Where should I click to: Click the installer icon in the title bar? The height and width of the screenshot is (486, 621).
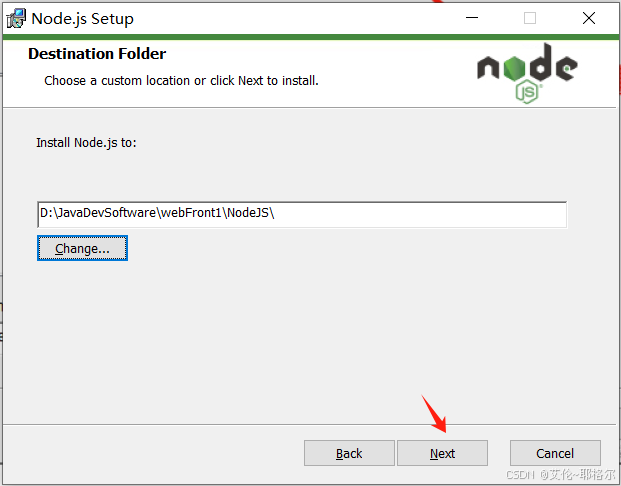16,19
